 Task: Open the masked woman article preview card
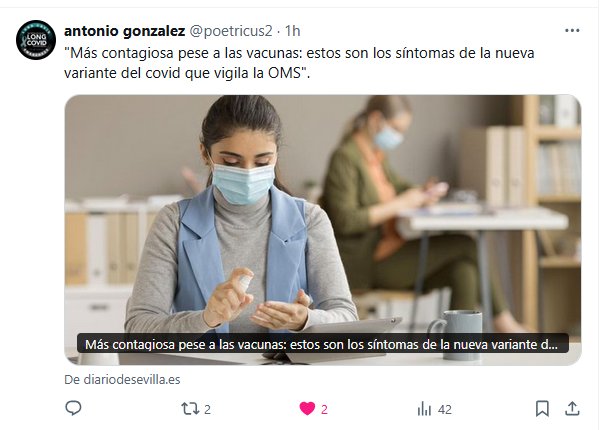323,230
